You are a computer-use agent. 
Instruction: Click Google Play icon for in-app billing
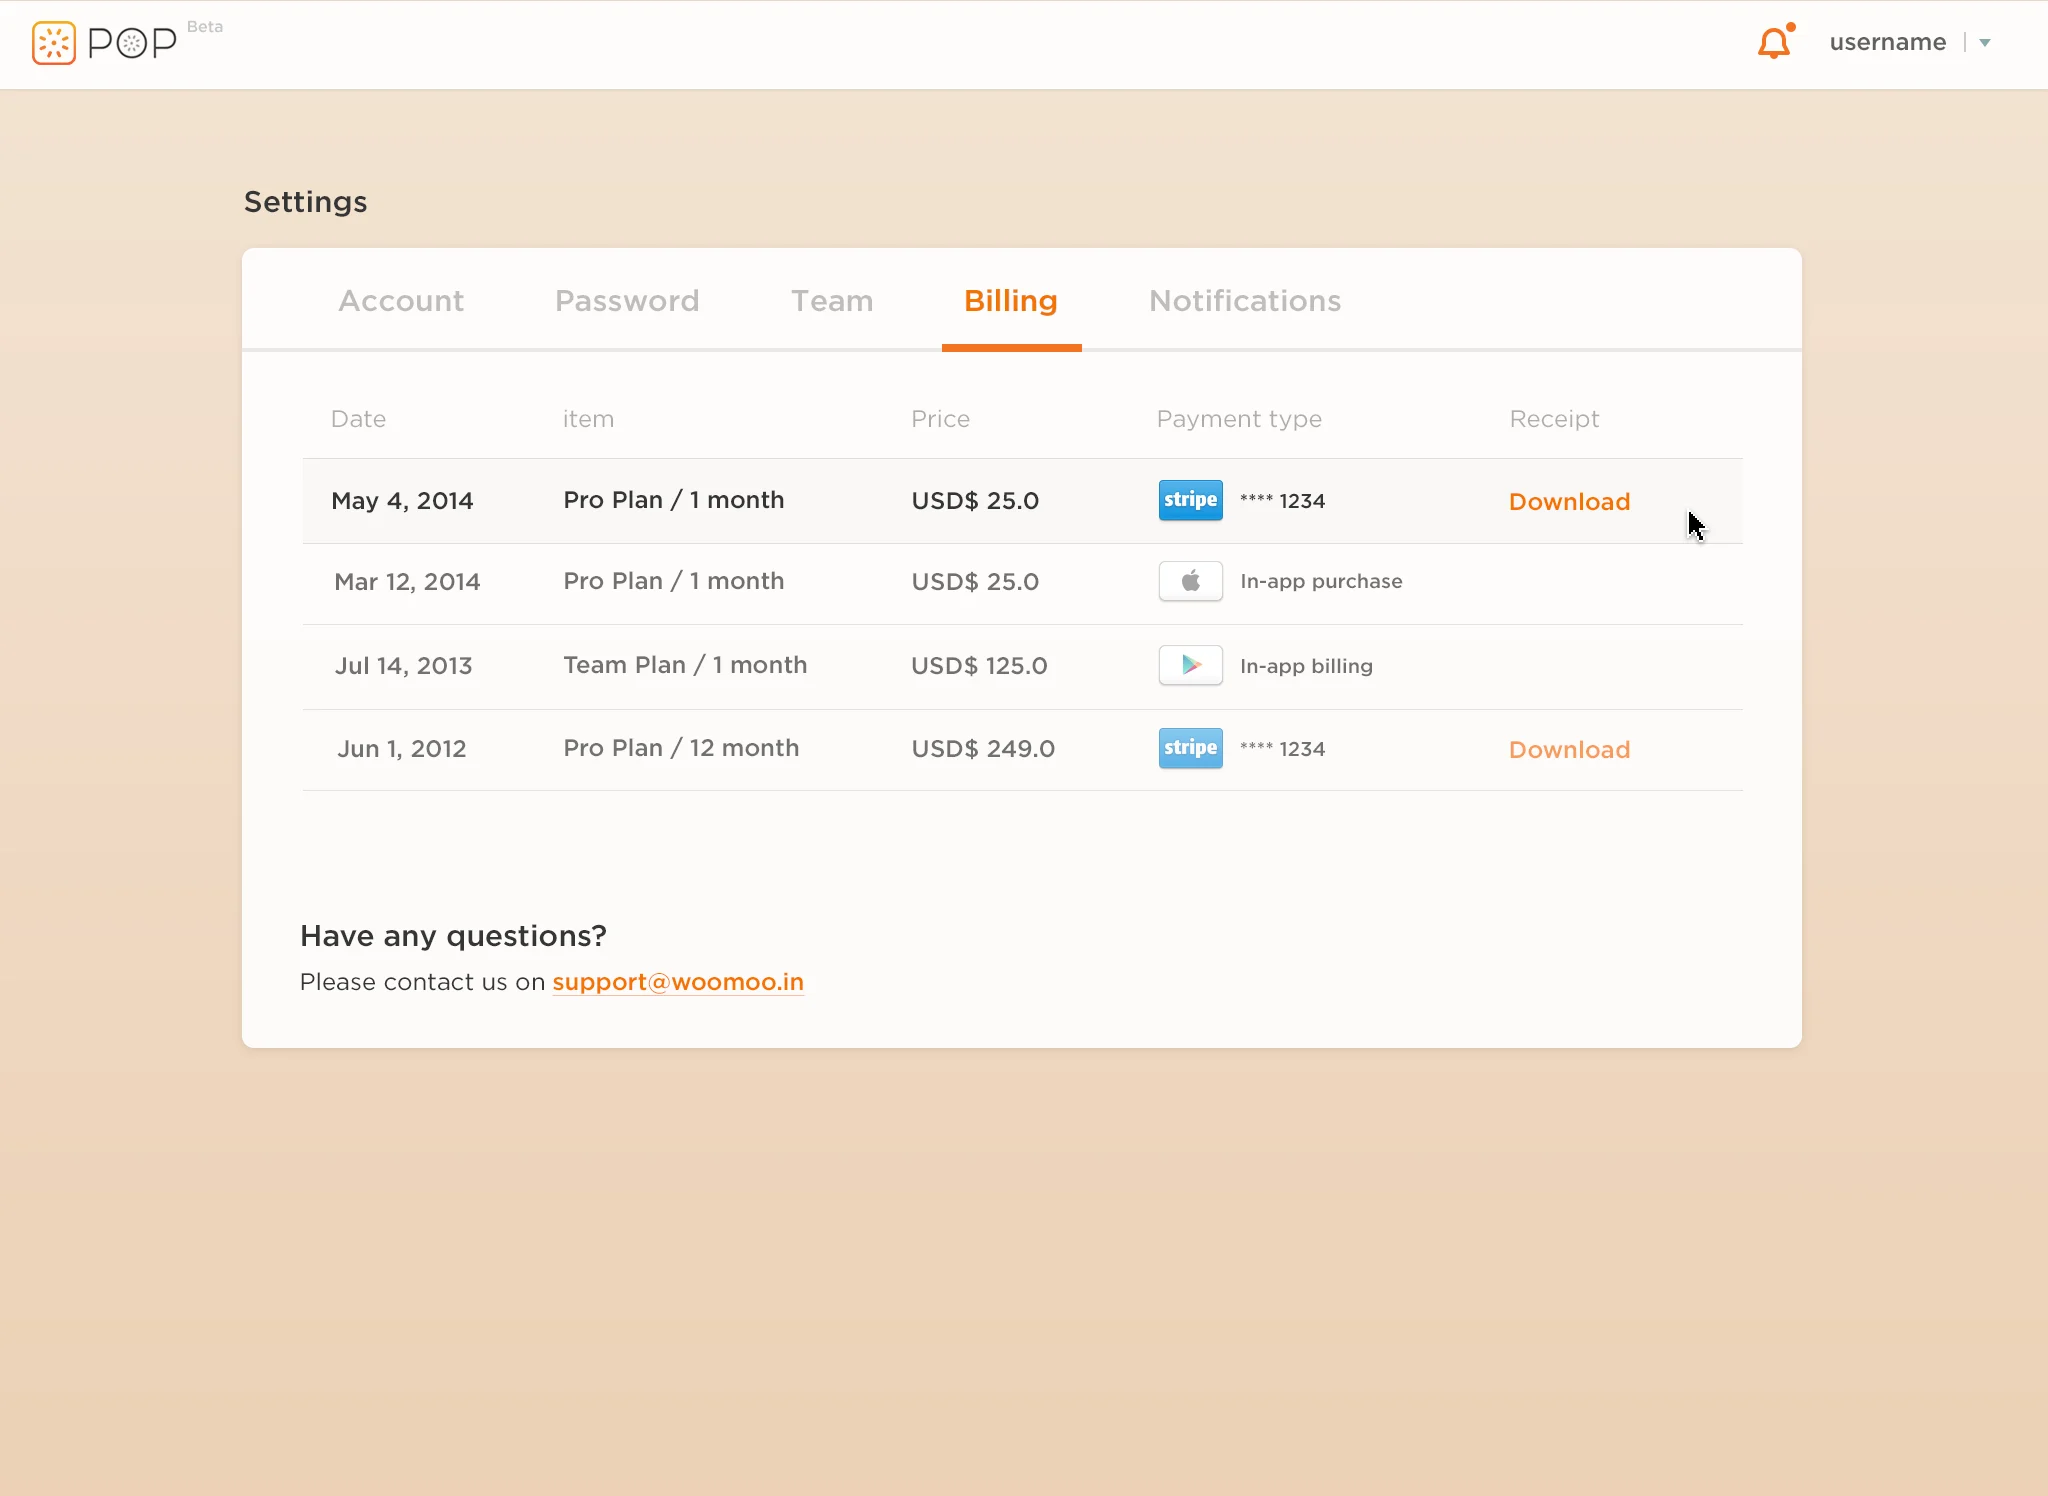click(1190, 665)
